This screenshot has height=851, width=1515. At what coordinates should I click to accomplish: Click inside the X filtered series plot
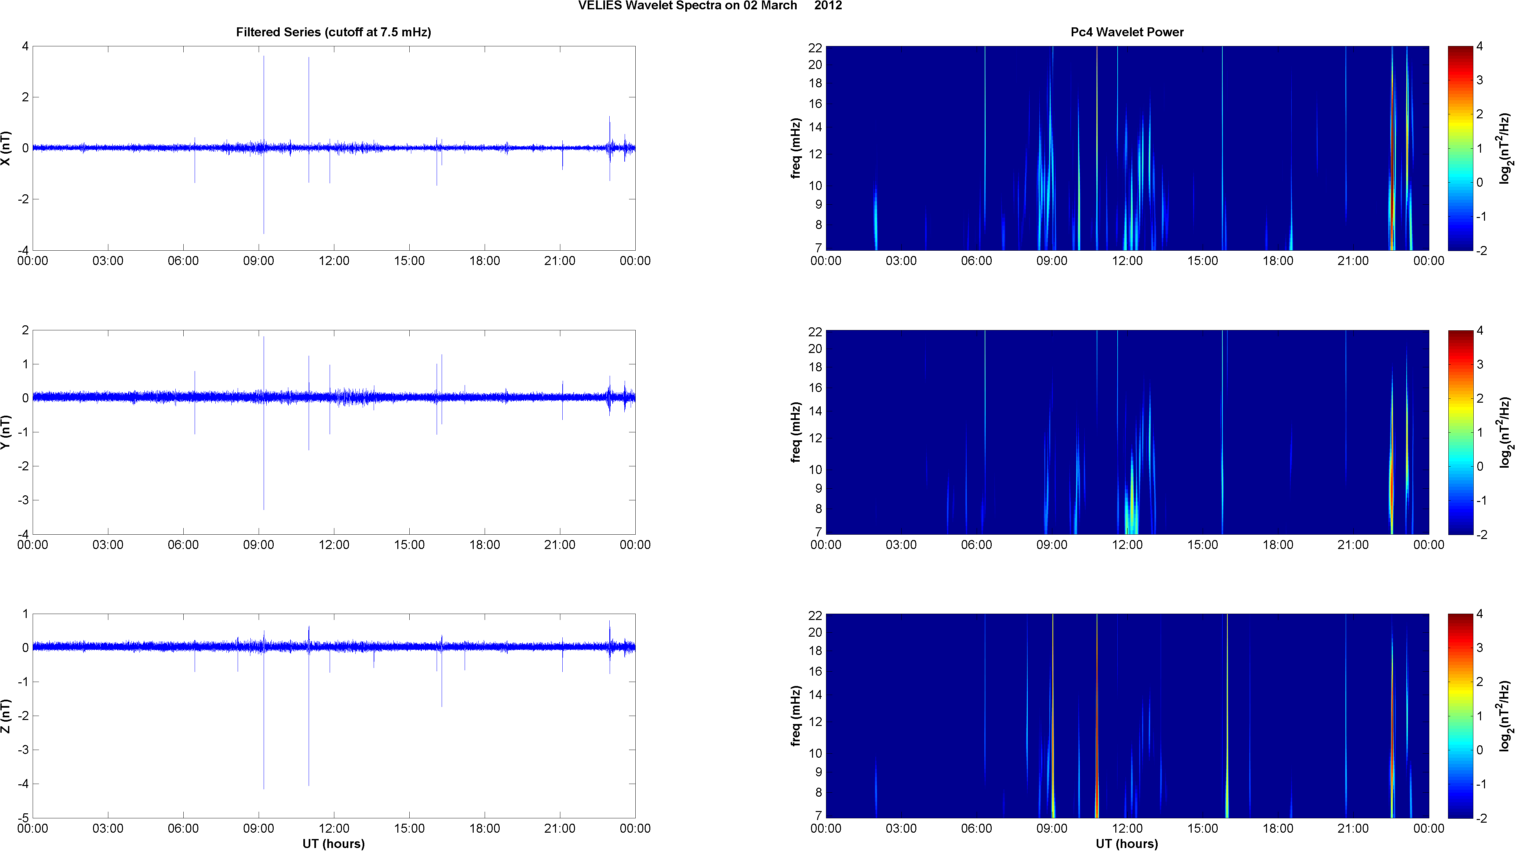[334, 148]
